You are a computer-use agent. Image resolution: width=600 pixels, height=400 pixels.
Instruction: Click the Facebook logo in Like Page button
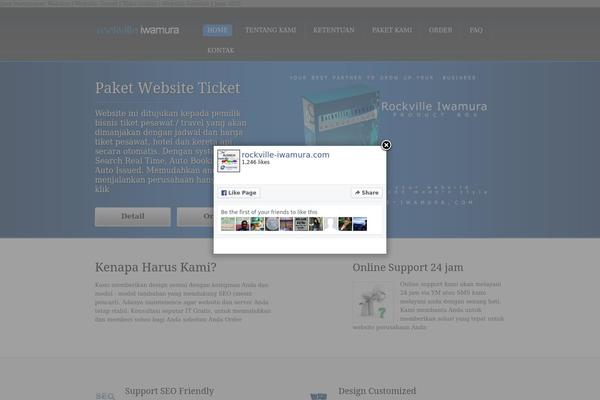(x=224, y=193)
